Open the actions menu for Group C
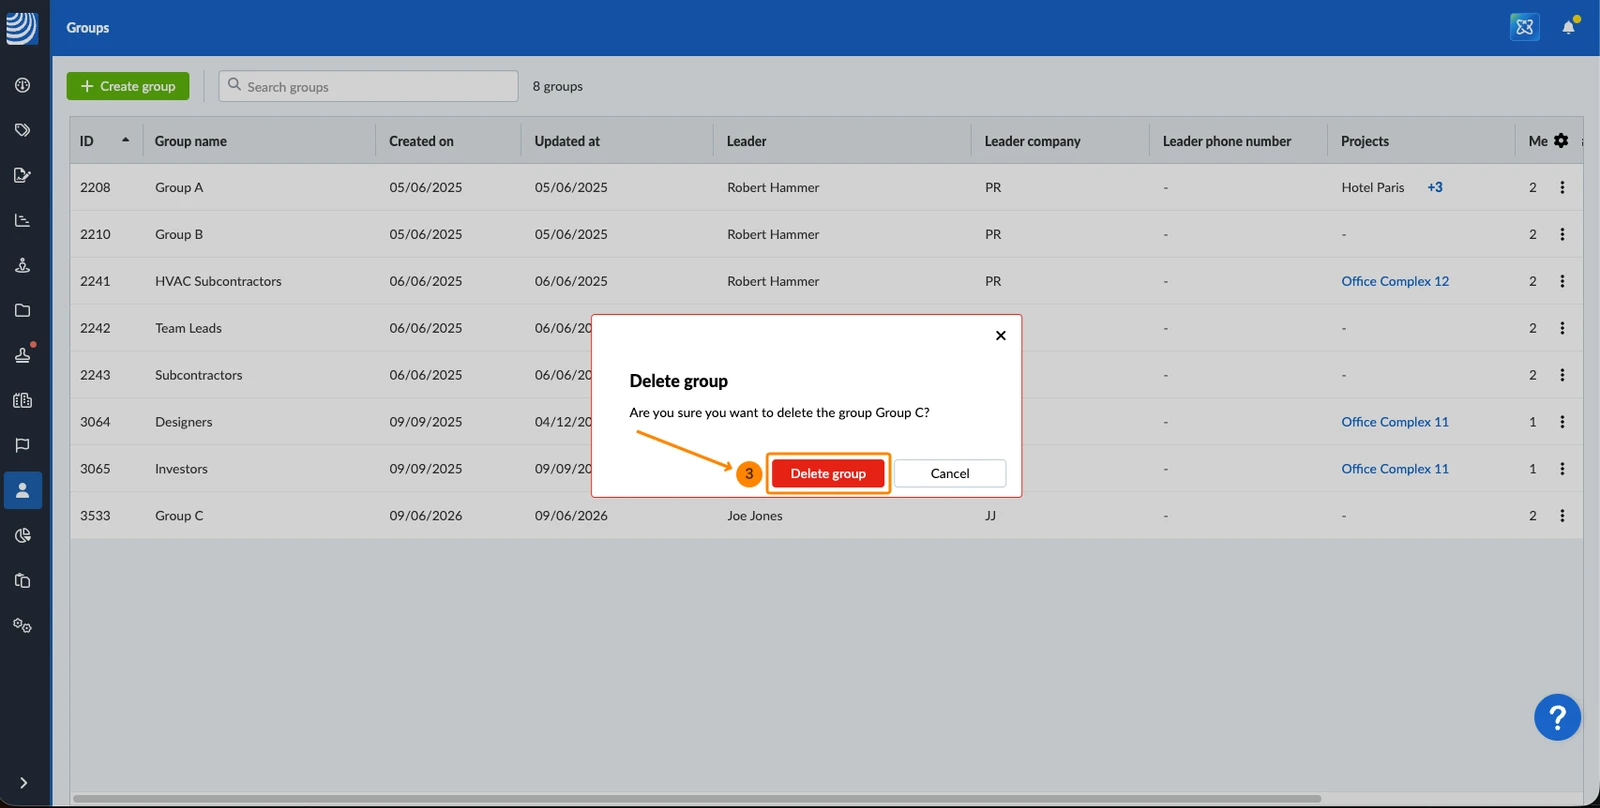The height and width of the screenshot is (808, 1600). [x=1562, y=516]
